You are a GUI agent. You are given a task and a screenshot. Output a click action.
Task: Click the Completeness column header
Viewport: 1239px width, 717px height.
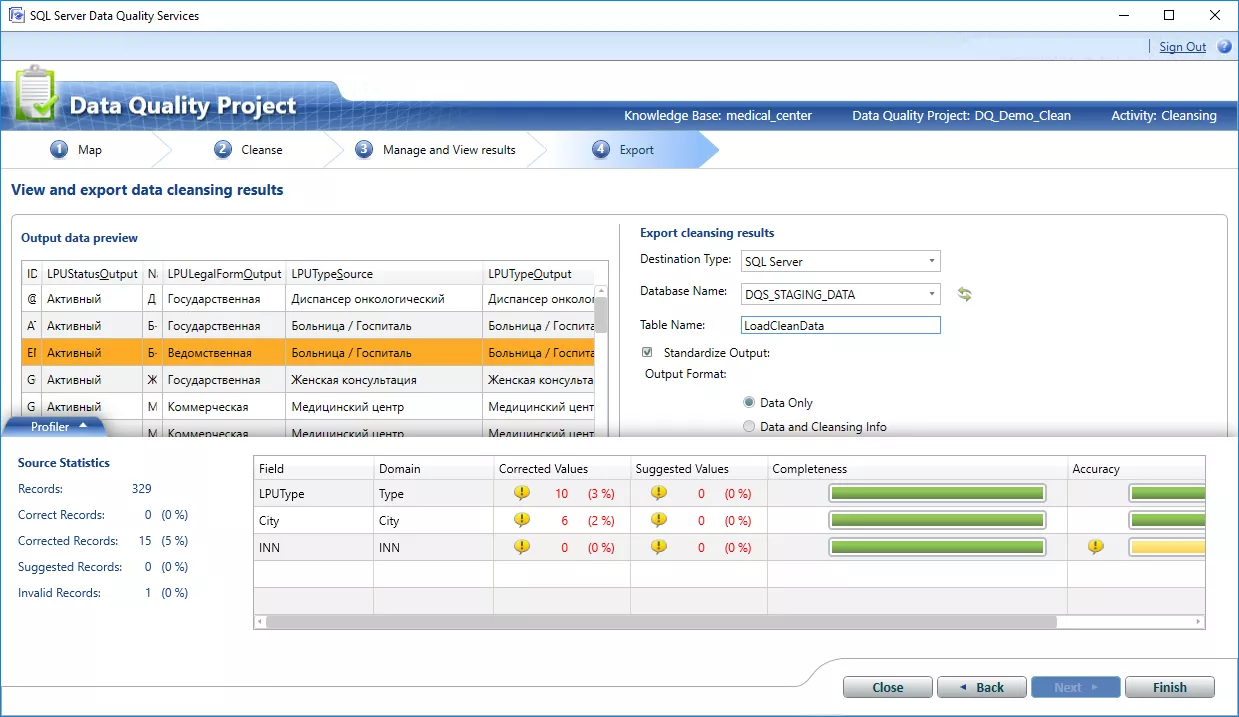click(x=917, y=468)
